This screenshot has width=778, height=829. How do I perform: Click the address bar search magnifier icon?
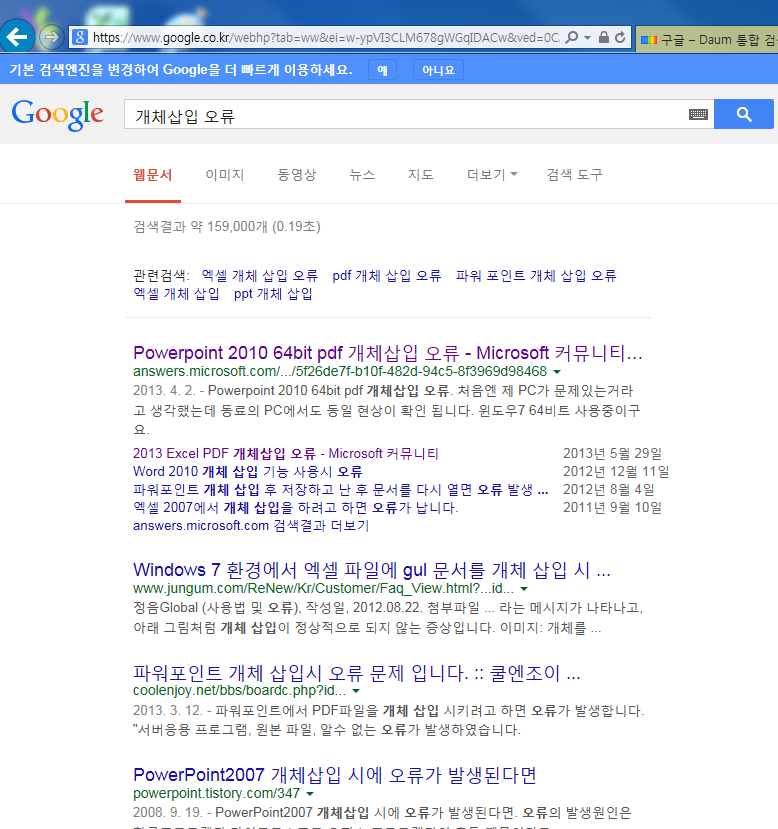click(x=571, y=38)
